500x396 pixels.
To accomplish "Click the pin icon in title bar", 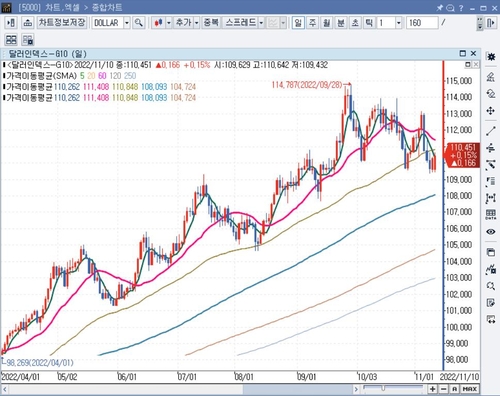I will pyautogui.click(x=440, y=8).
